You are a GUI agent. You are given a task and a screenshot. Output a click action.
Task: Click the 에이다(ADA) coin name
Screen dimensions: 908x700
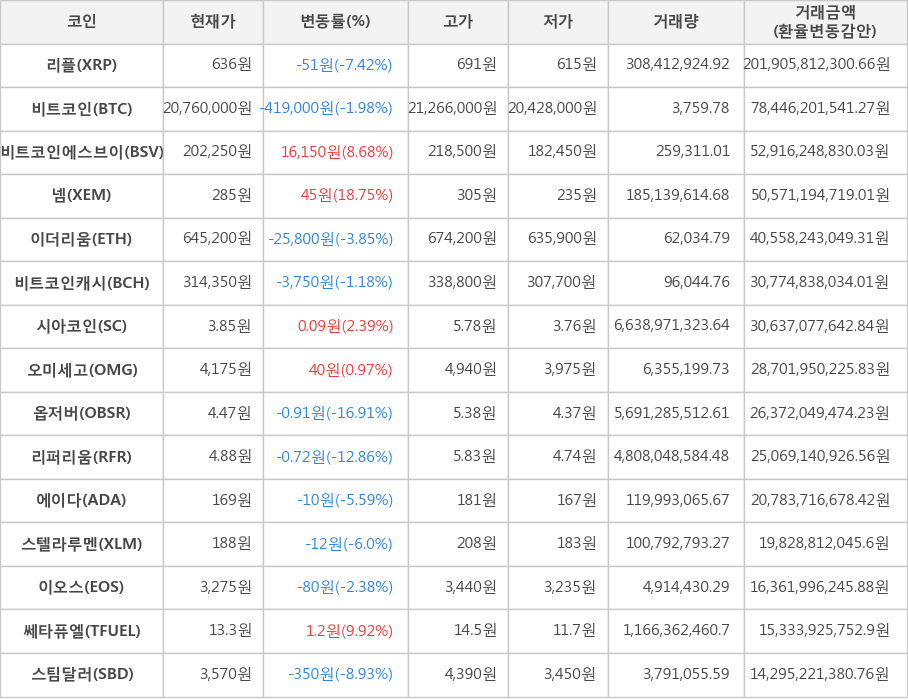pyautogui.click(x=82, y=500)
